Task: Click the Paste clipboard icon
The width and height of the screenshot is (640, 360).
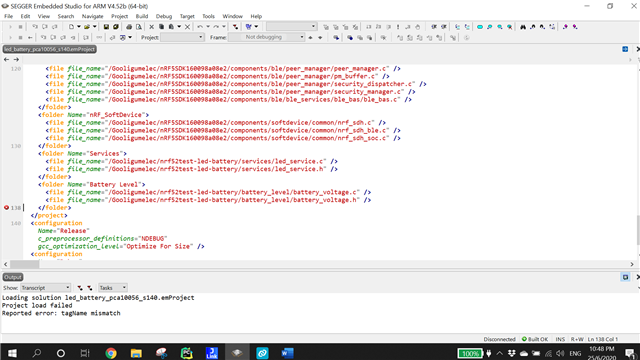Action: (171, 27)
